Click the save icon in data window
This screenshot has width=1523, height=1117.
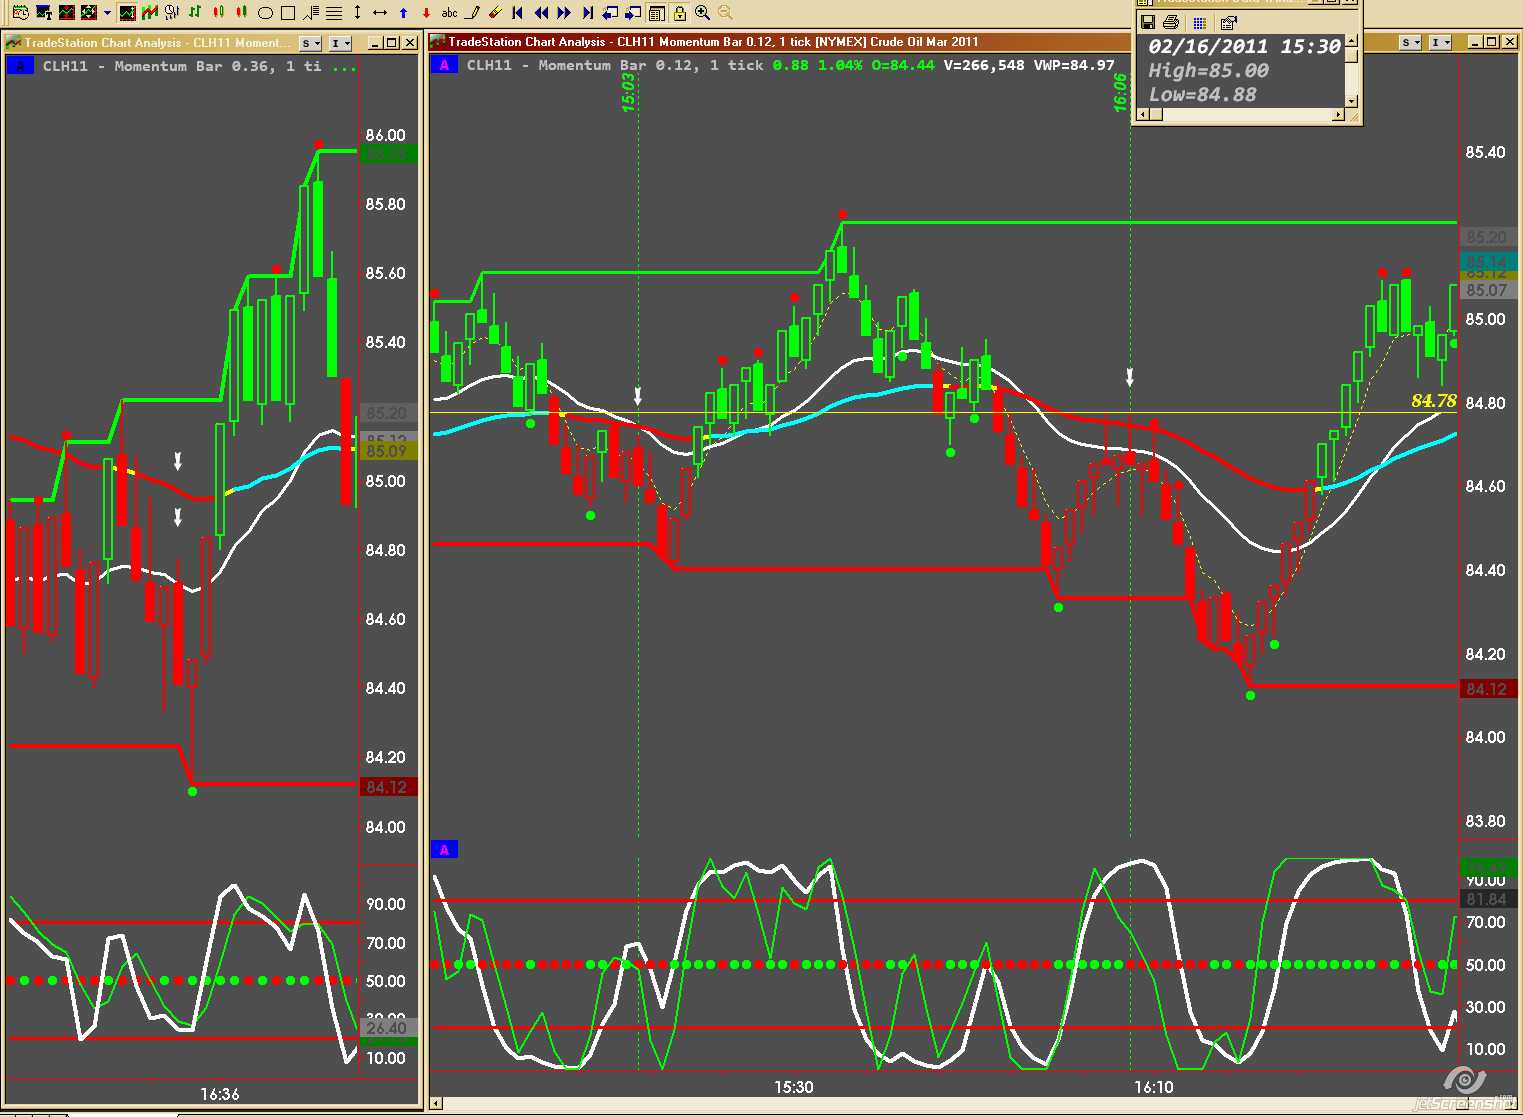click(1148, 22)
